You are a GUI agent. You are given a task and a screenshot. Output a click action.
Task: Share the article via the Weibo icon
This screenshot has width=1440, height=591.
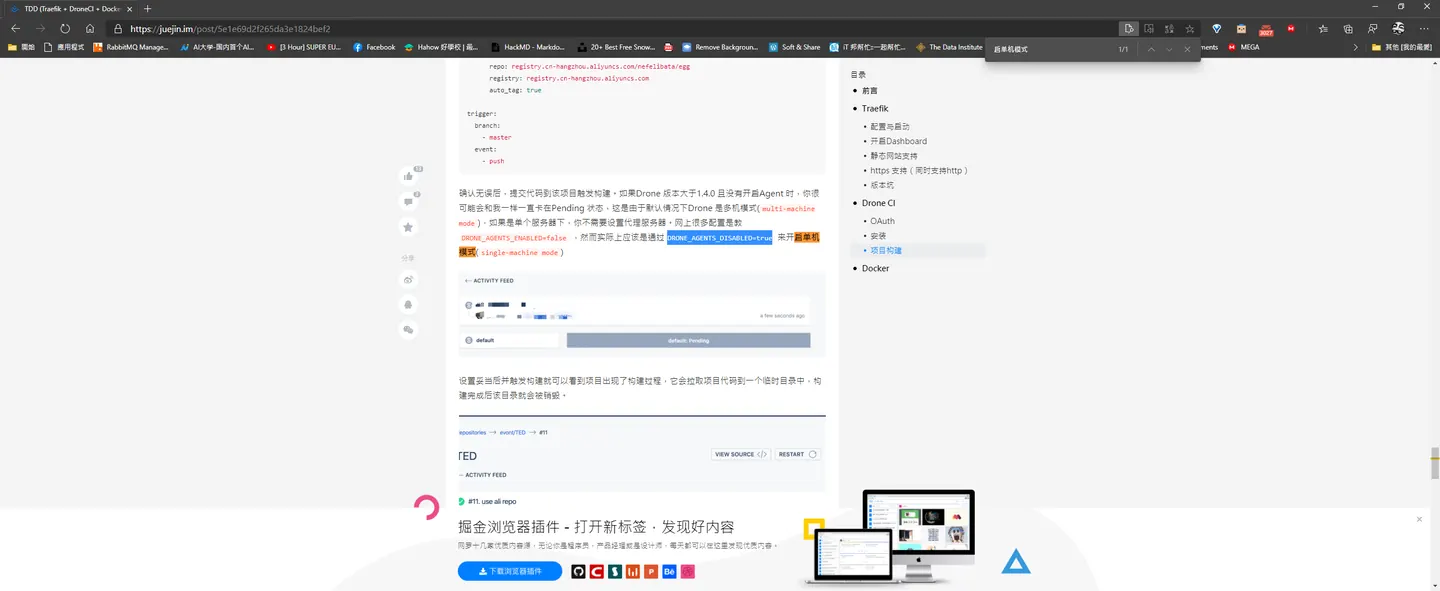click(408, 278)
